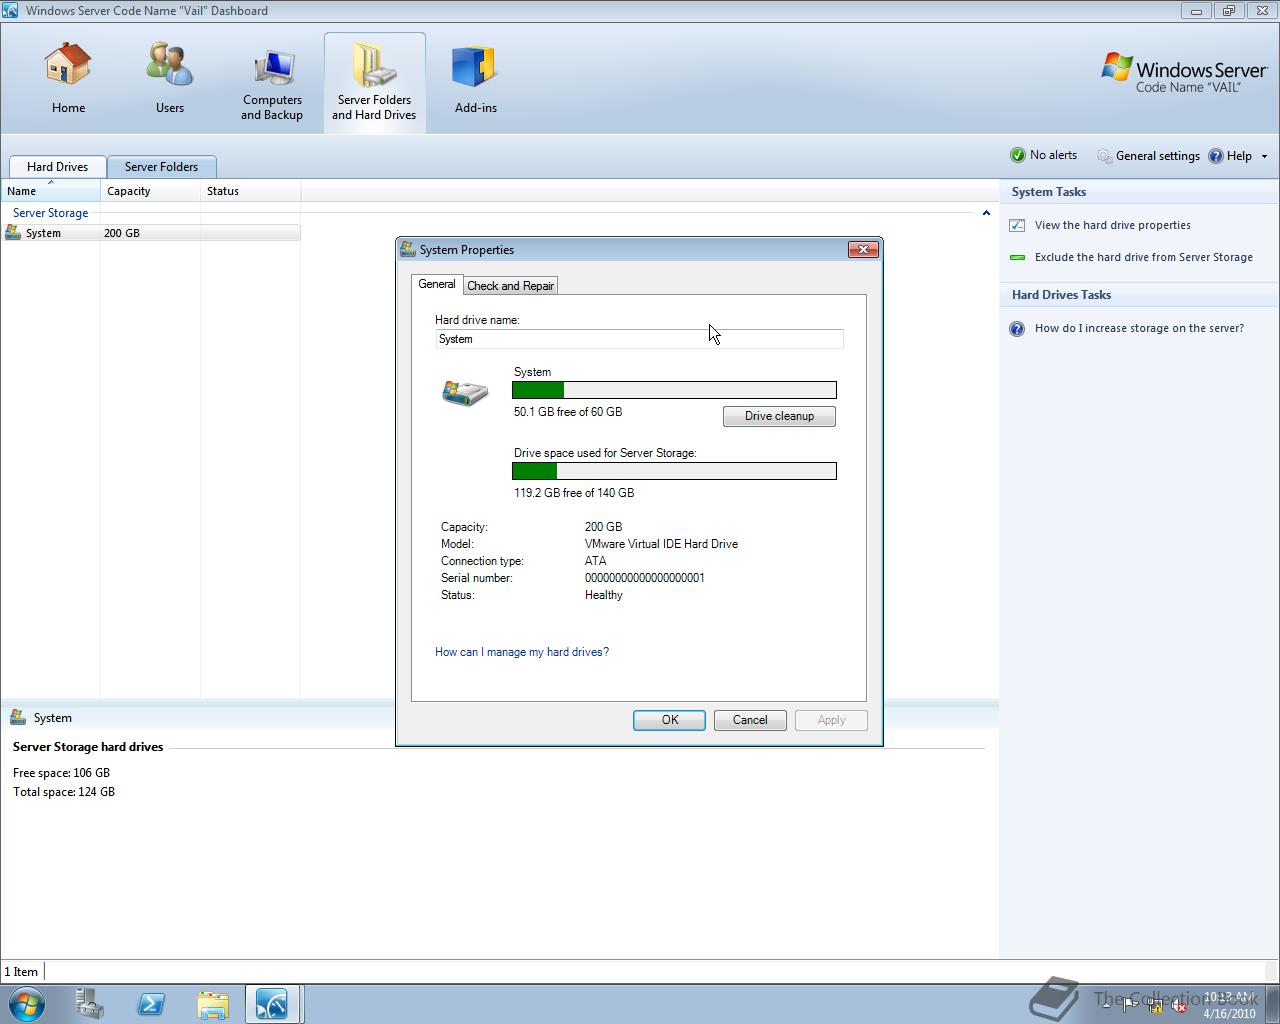Click the blue question mark task icon

1017,329
